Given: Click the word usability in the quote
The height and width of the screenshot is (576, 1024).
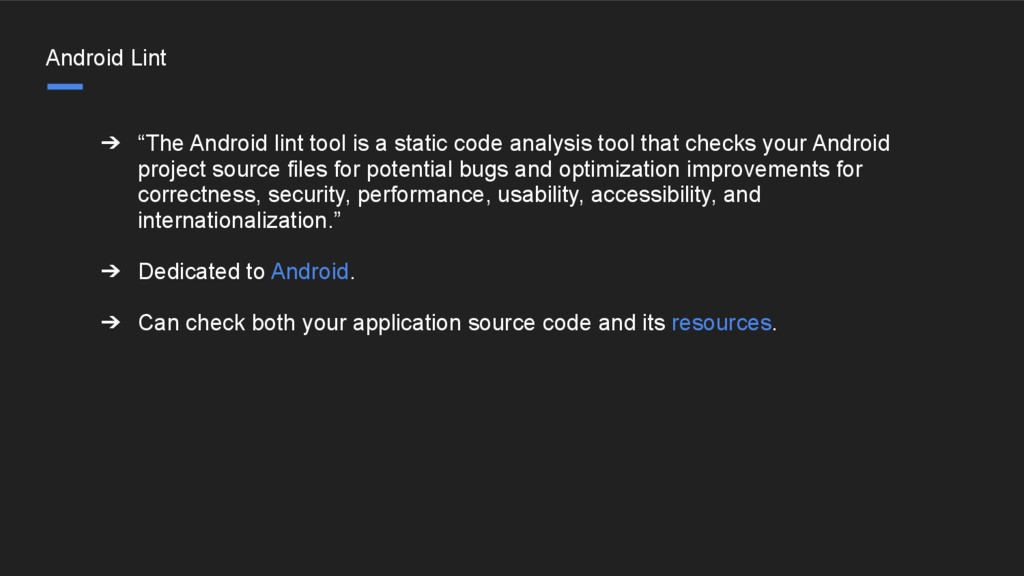Looking at the screenshot, I should click(x=537, y=195).
